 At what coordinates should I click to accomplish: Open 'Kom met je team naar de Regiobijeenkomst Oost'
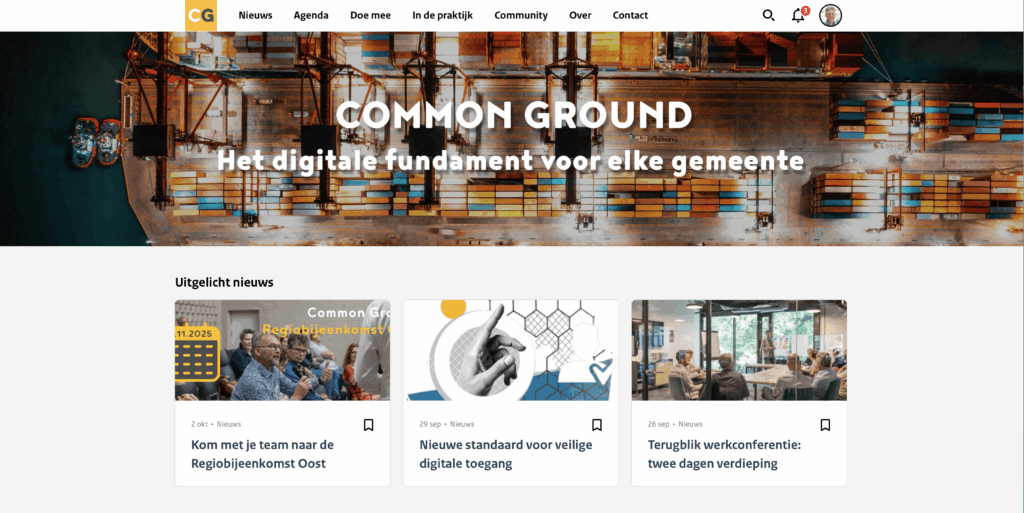pyautogui.click(x=263, y=454)
